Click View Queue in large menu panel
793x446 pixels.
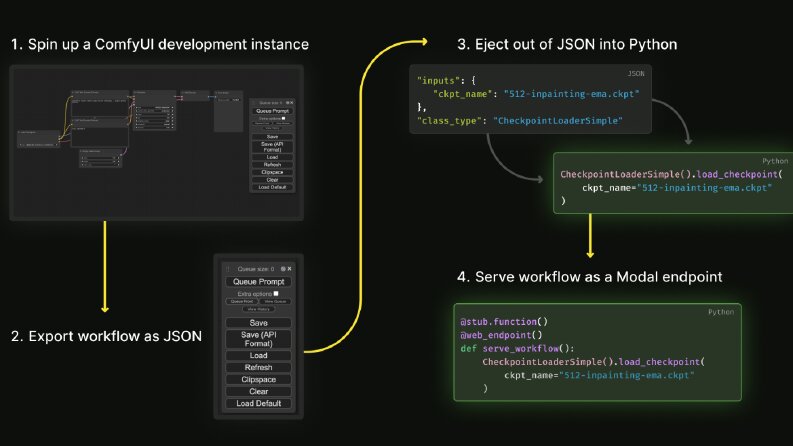[275, 301]
